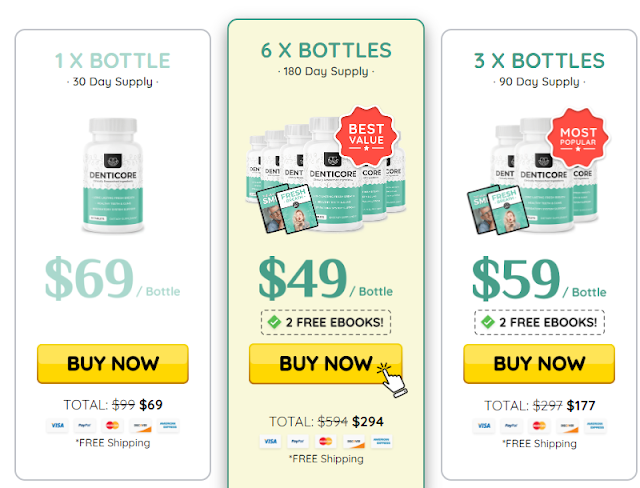Click American Express icon in 1 bottle card
Viewport: 640px width, 488px height.
pyautogui.click(x=166, y=425)
